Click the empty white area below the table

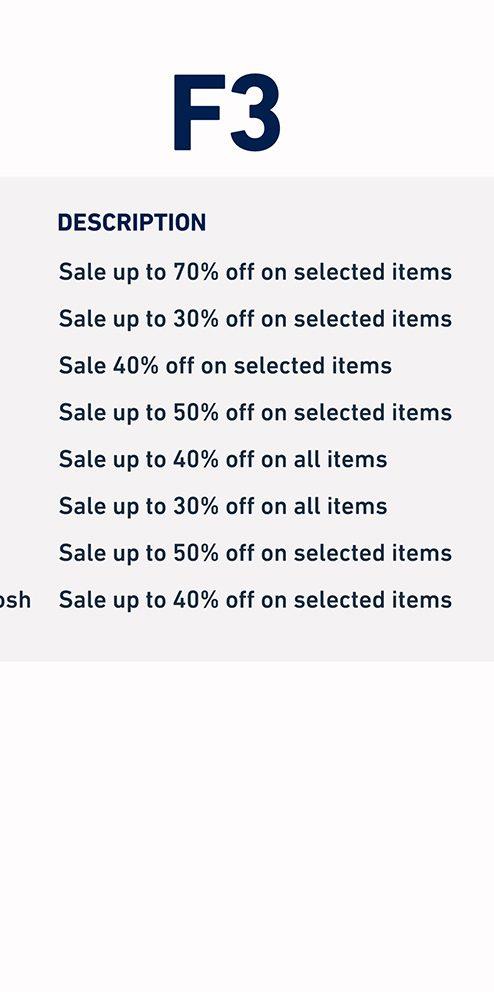click(x=247, y=822)
